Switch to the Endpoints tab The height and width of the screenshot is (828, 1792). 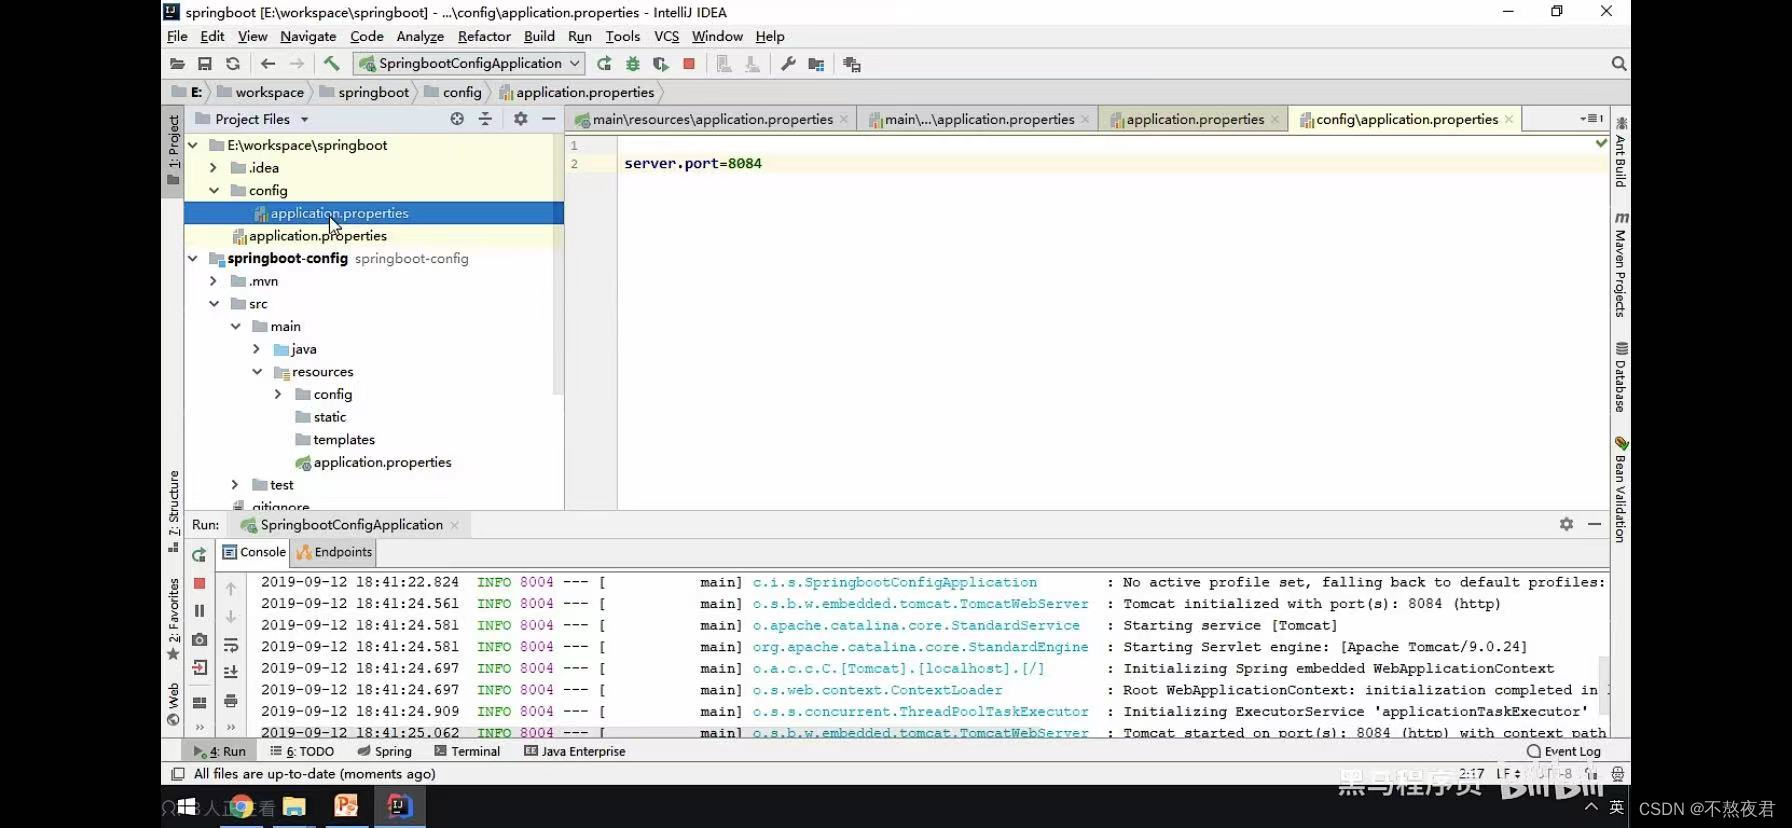334,552
